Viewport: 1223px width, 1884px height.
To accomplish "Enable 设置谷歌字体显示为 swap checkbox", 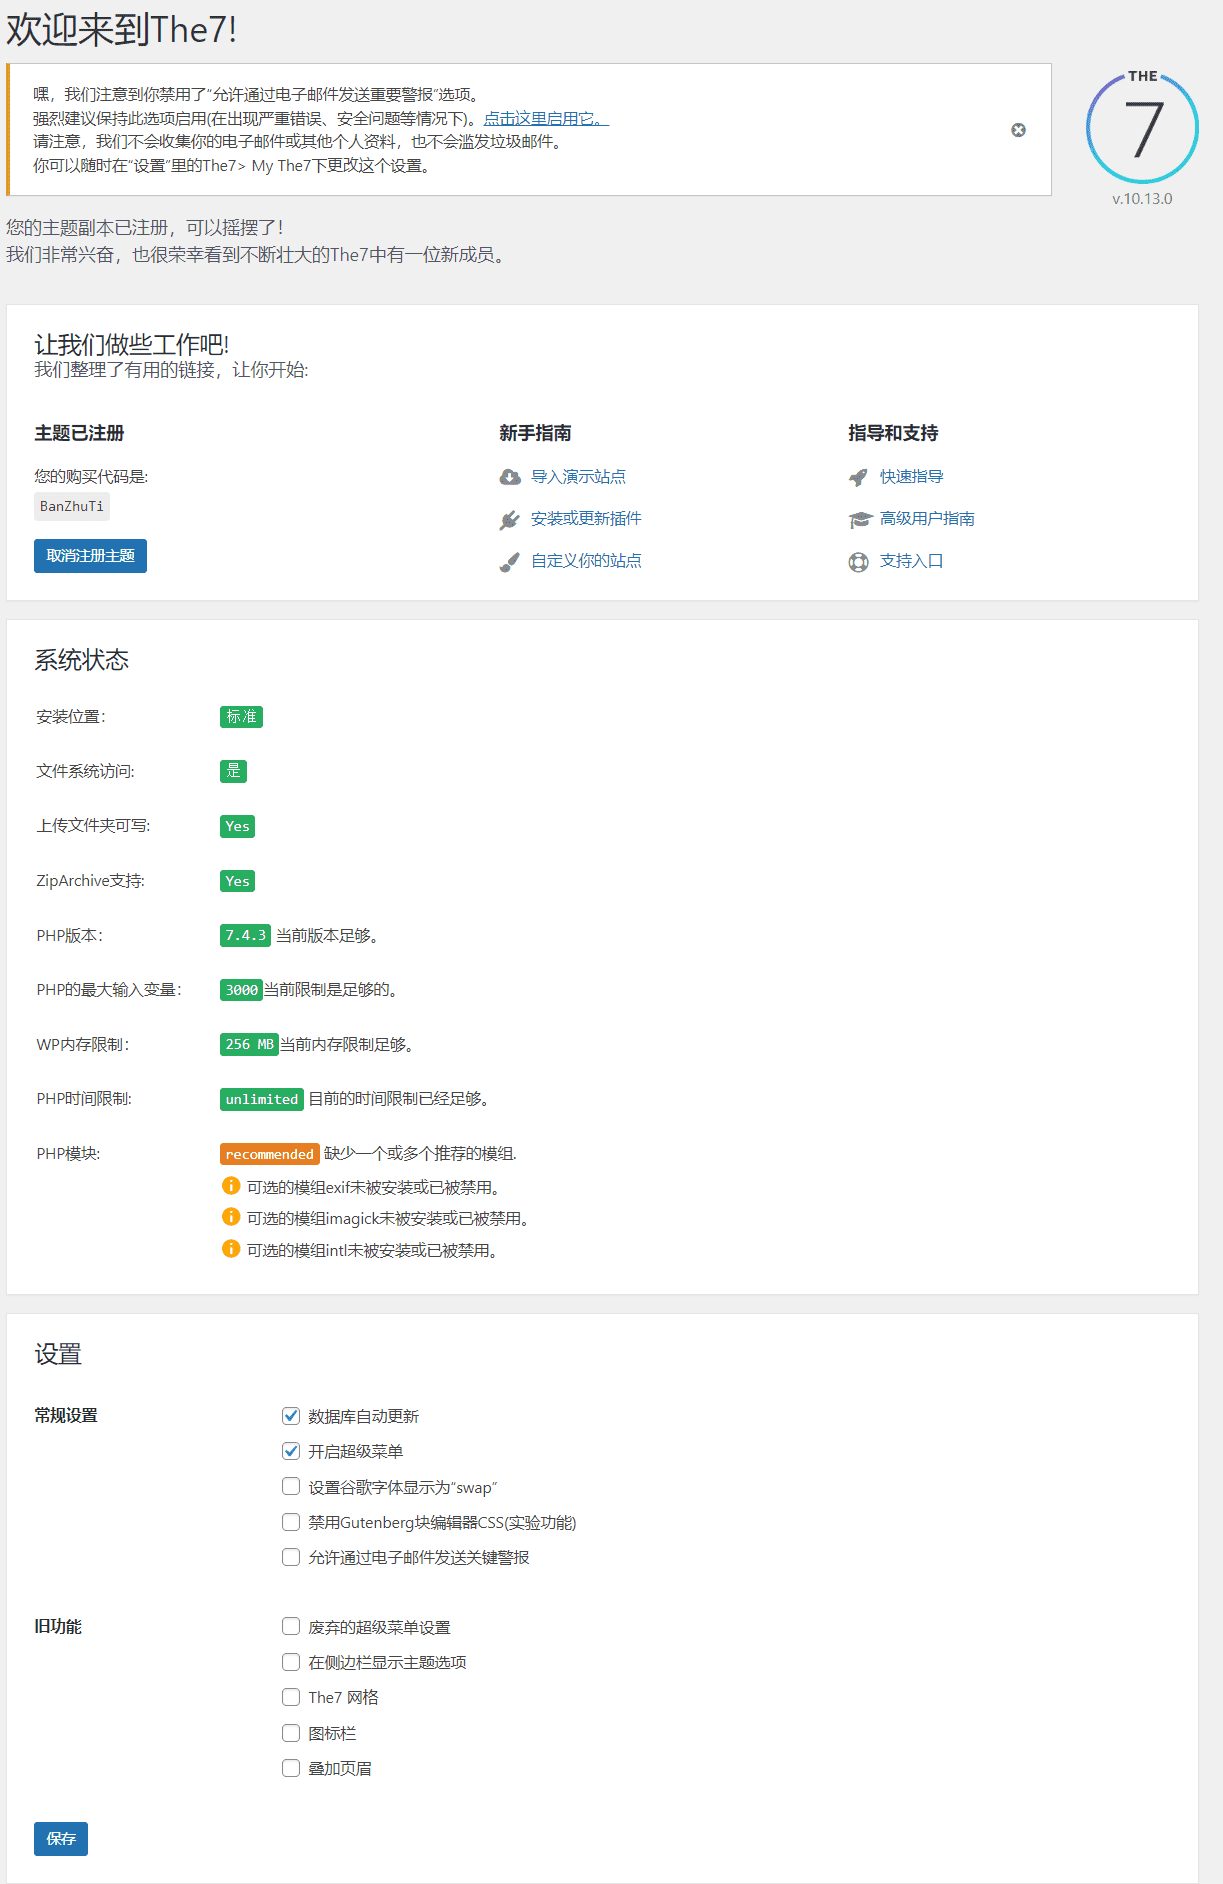I will click(291, 1486).
